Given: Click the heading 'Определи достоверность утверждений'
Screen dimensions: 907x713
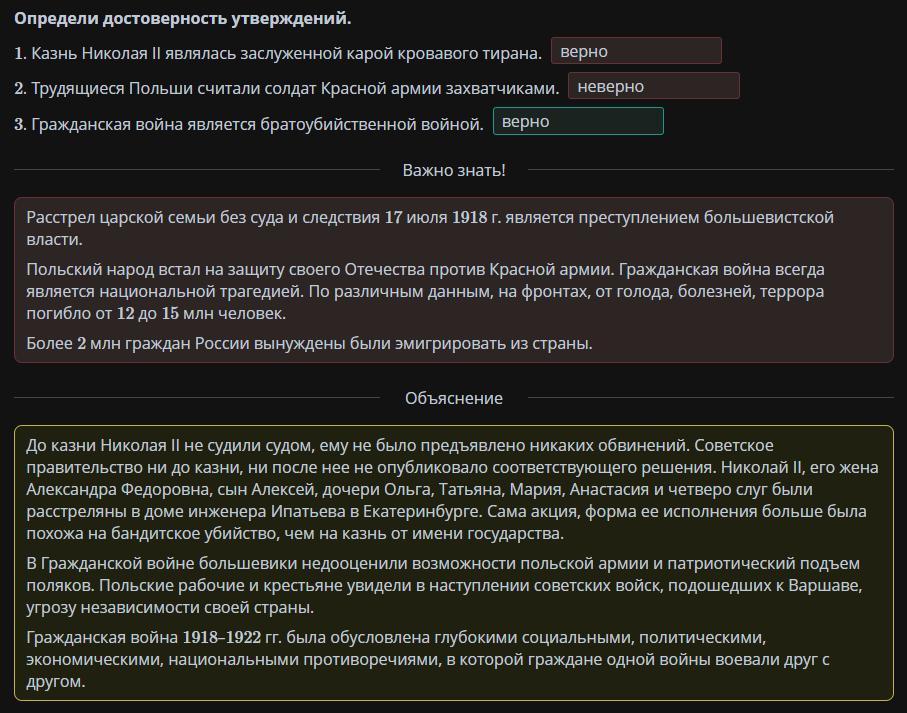Looking at the screenshot, I should (x=183, y=18).
